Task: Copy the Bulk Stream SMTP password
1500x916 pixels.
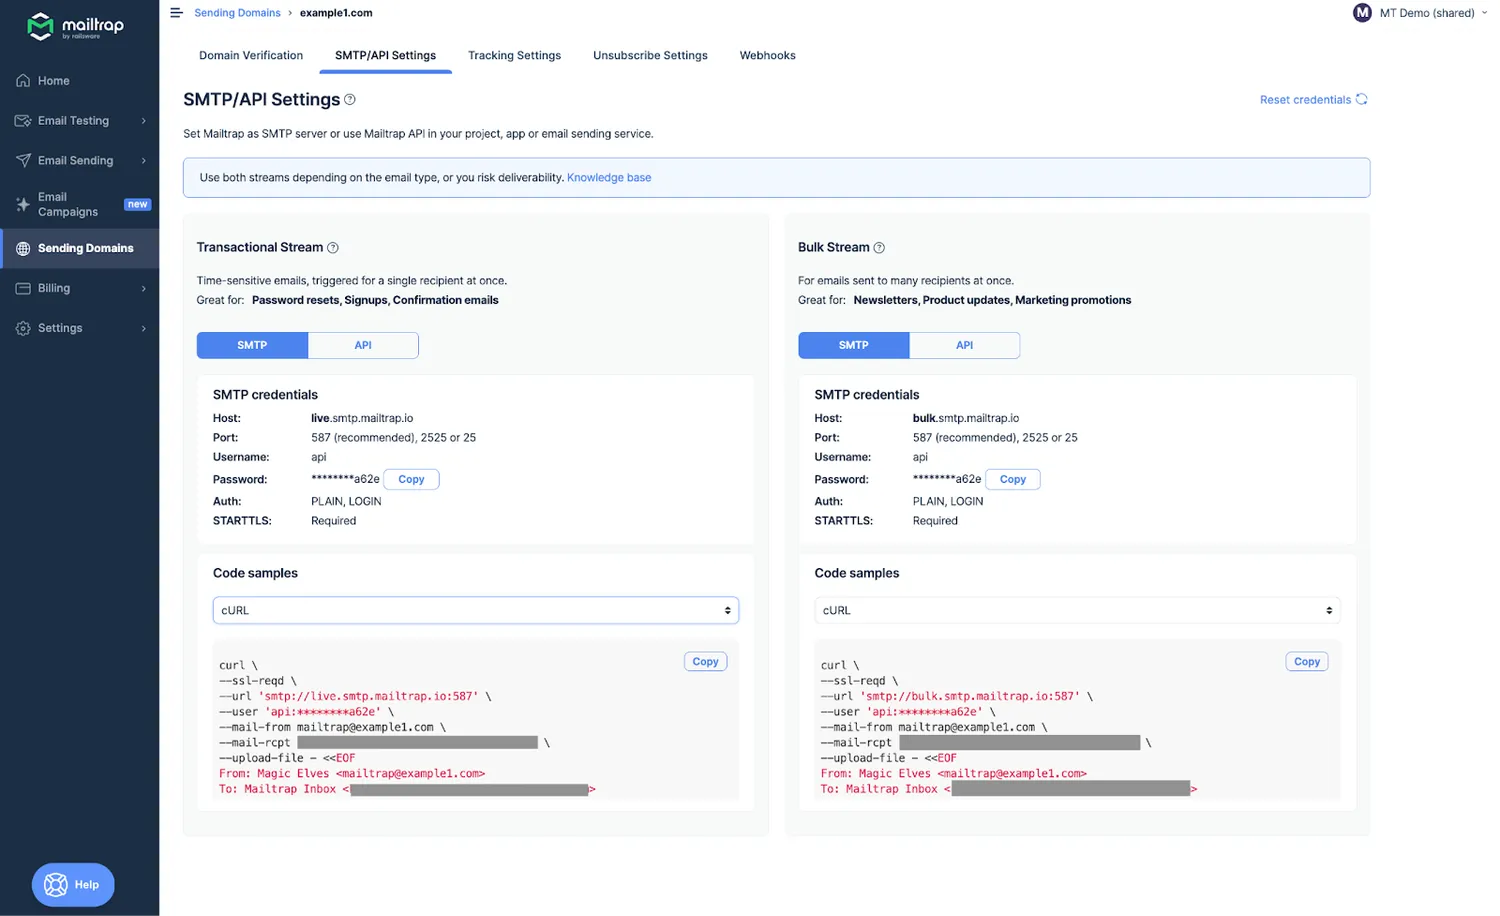Action: pos(1013,480)
